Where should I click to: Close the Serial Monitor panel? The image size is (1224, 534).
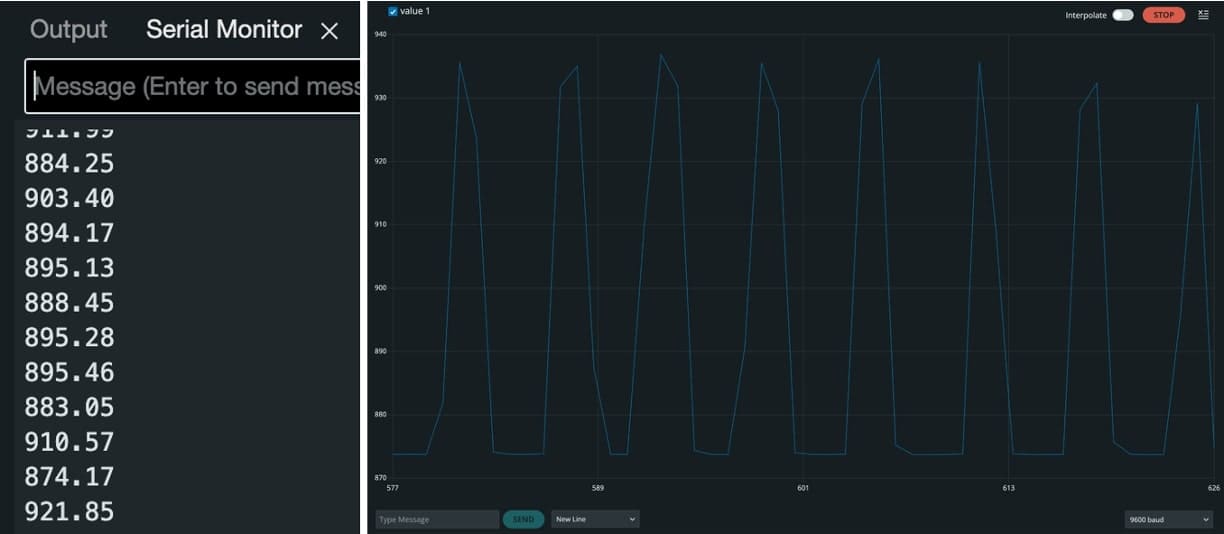(329, 31)
